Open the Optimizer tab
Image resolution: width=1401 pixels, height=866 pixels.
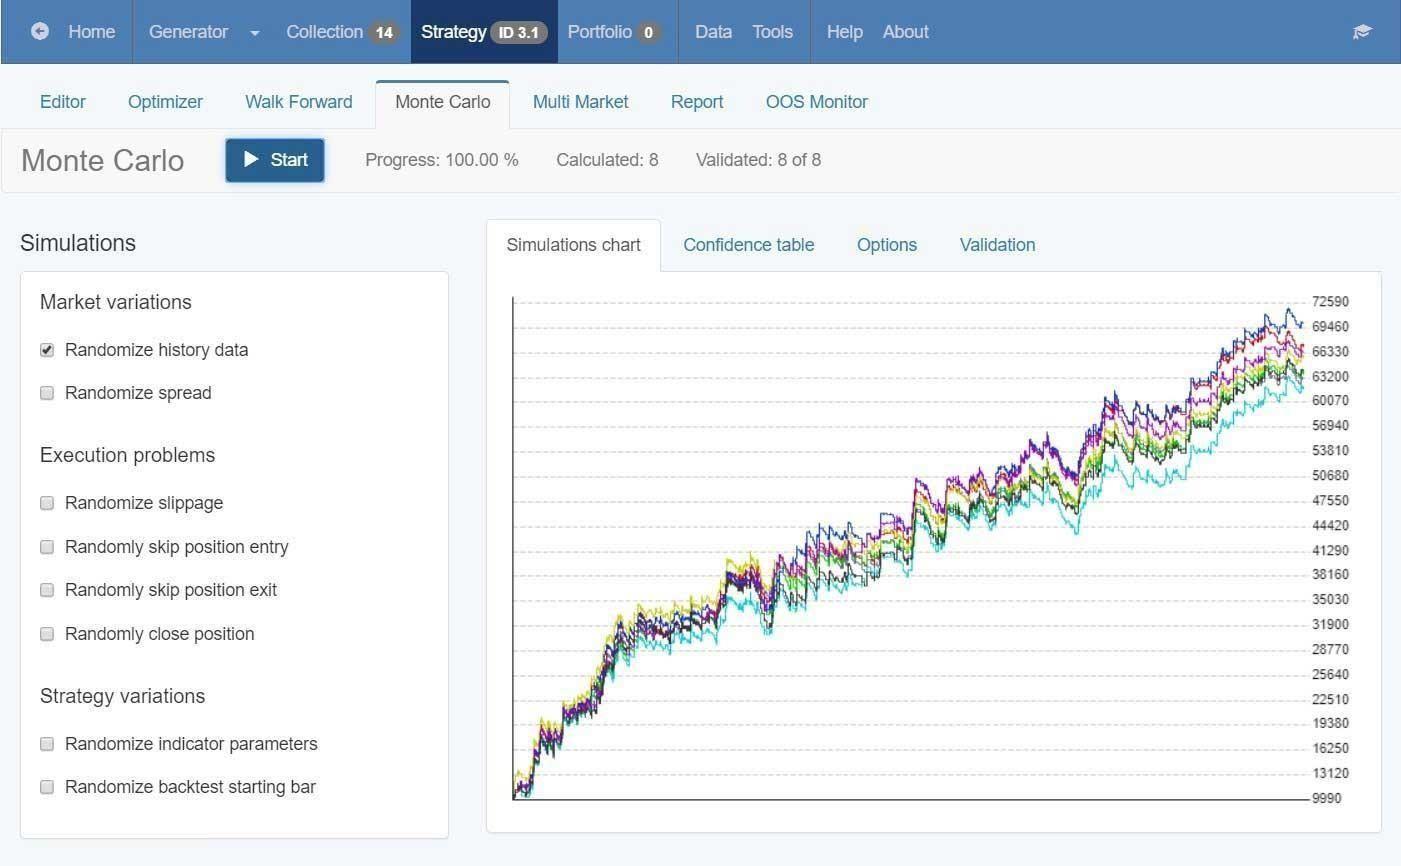(x=165, y=102)
